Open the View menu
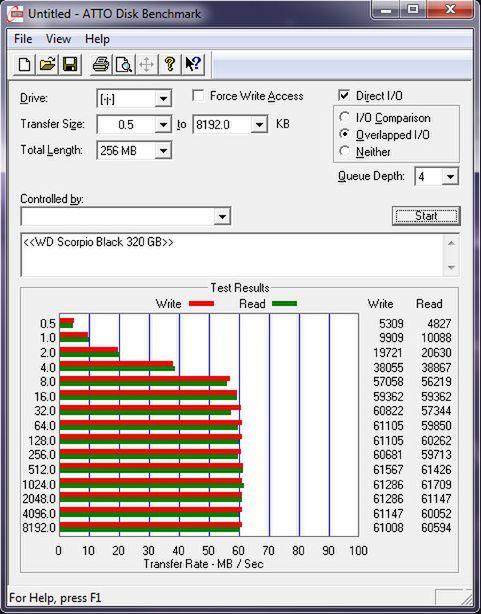Viewport: 481px width, 614px height. coord(58,39)
